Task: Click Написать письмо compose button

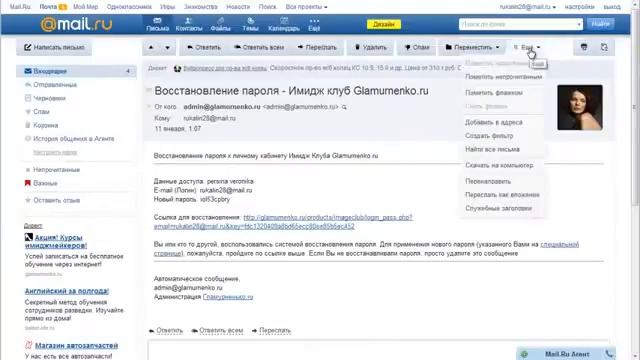Action: pos(54,47)
